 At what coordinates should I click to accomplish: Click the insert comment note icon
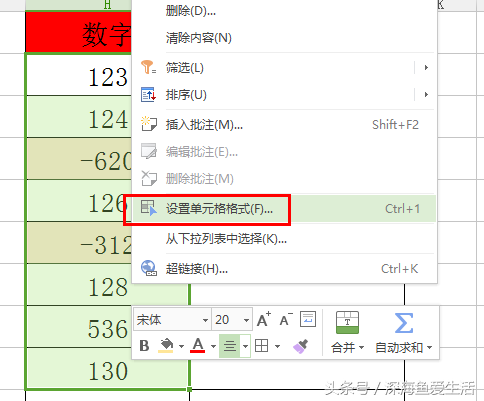(149, 124)
